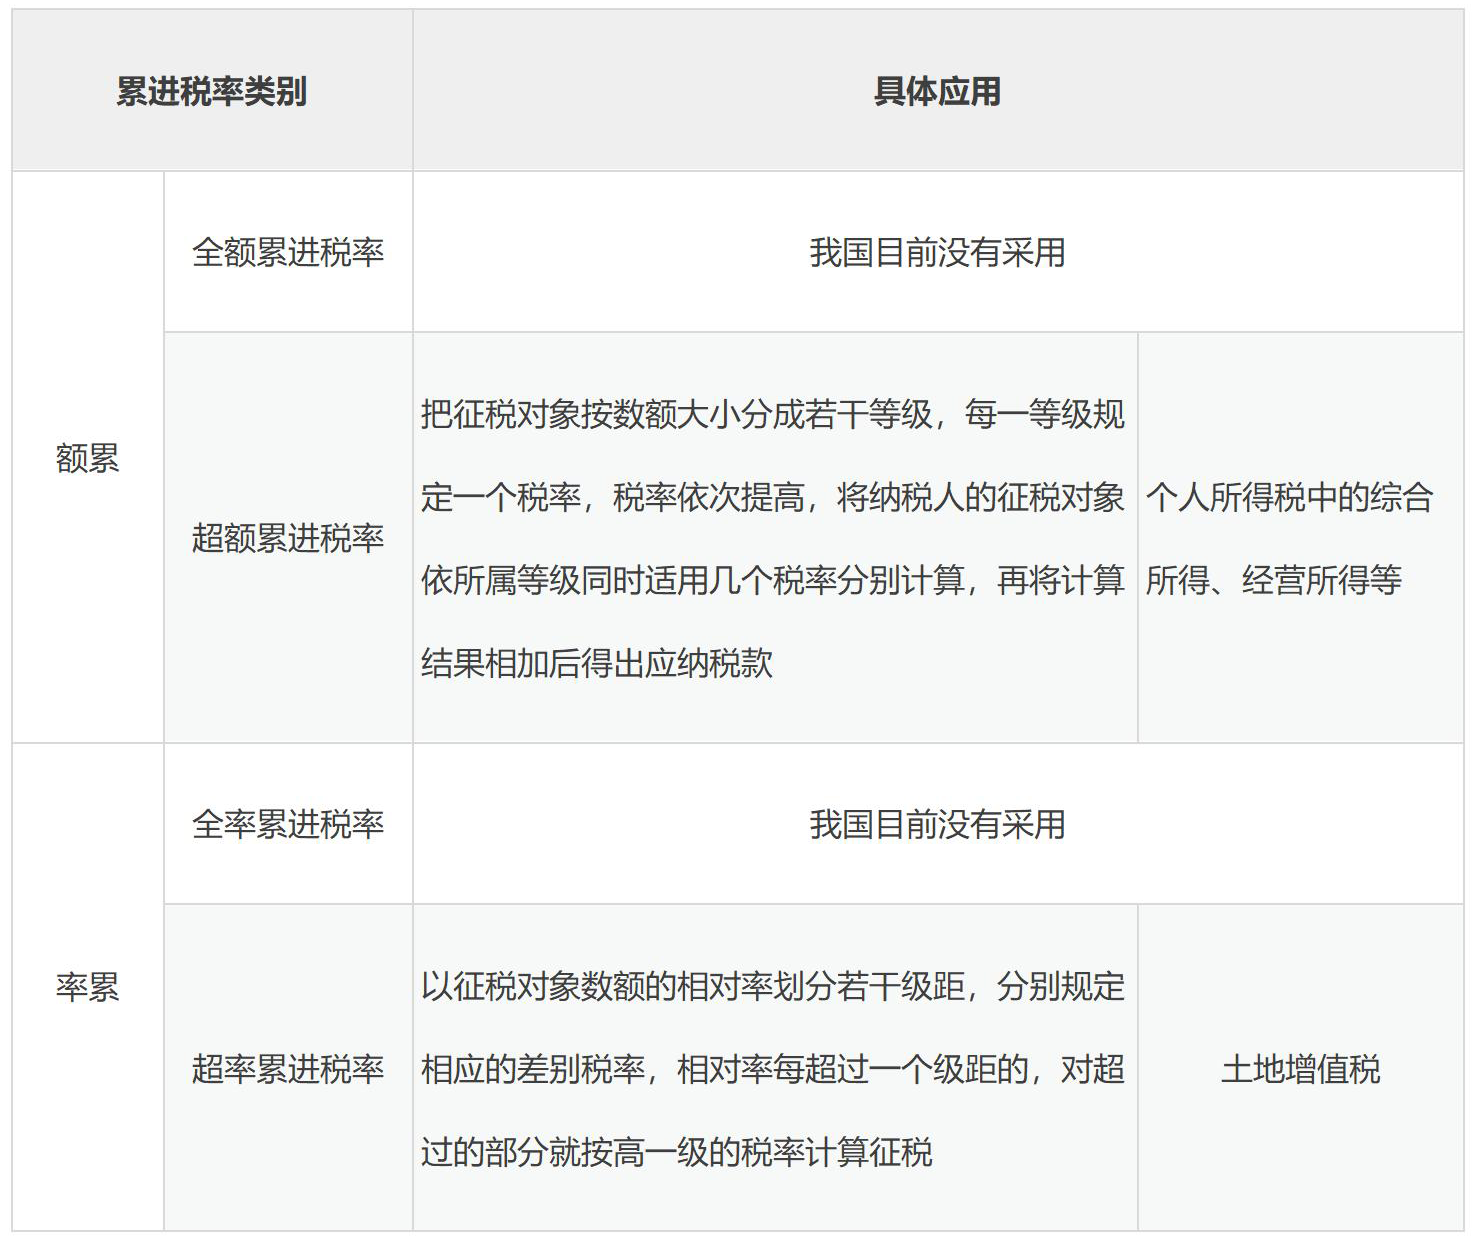
Task: Click the line starting with 把征税对象按数额大小
Action: 772,414
